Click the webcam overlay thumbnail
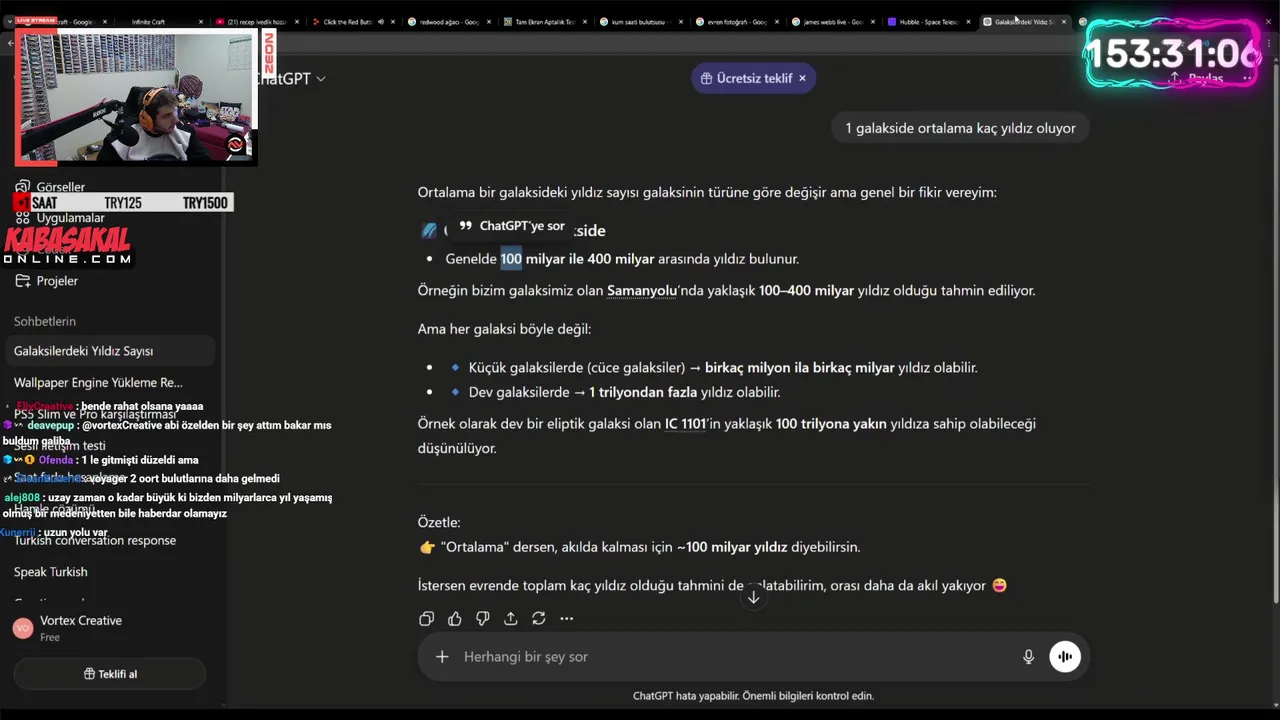This screenshot has width=1280, height=720. tap(136, 97)
